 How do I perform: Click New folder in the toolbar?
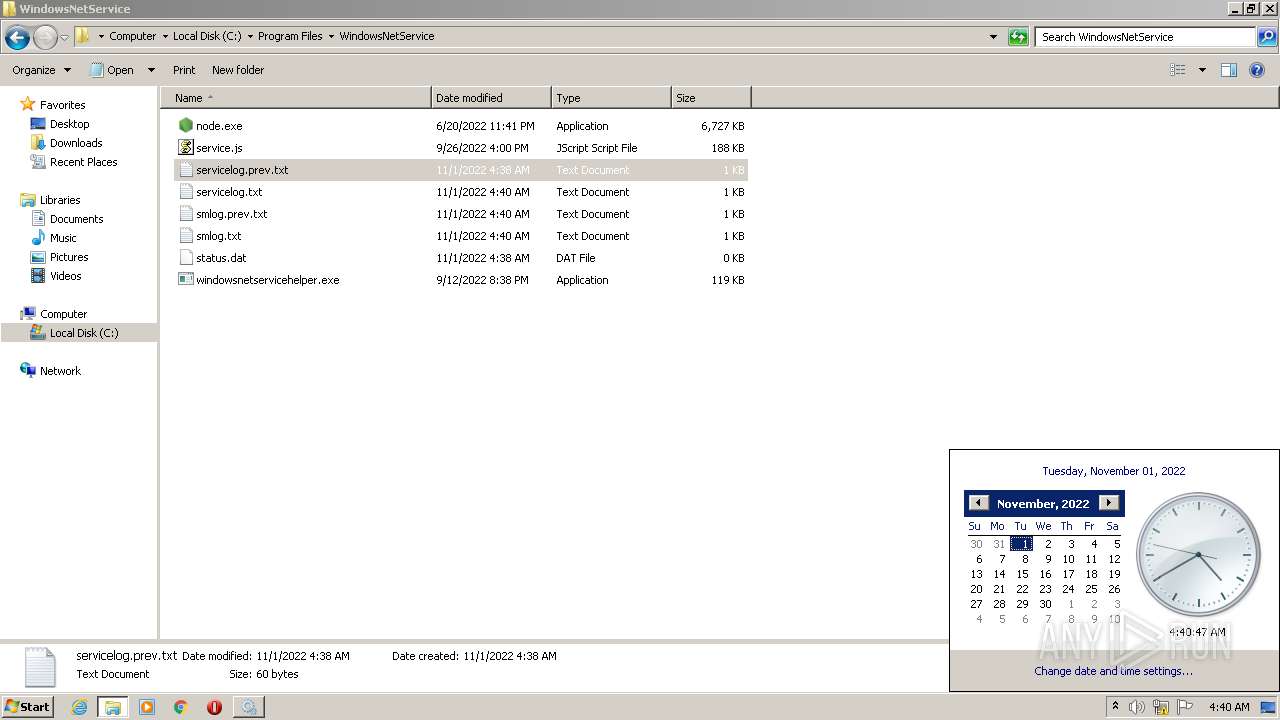[238, 70]
